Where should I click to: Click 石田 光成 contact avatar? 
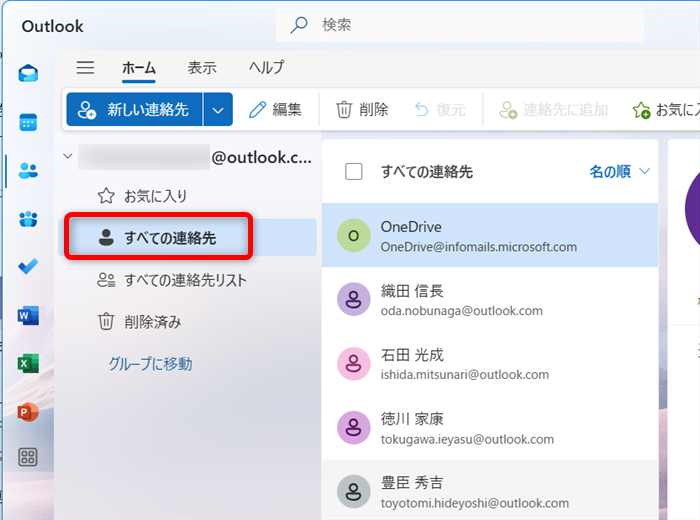pyautogui.click(x=354, y=364)
